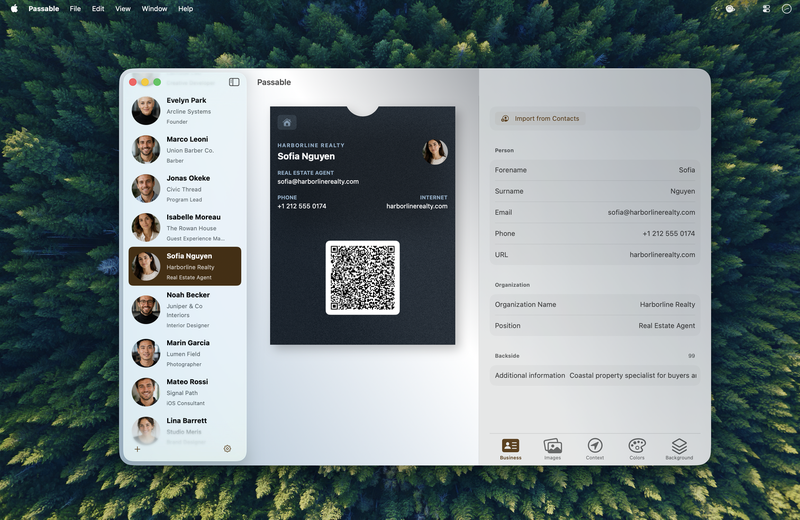Open the Background tab

(x=679, y=449)
